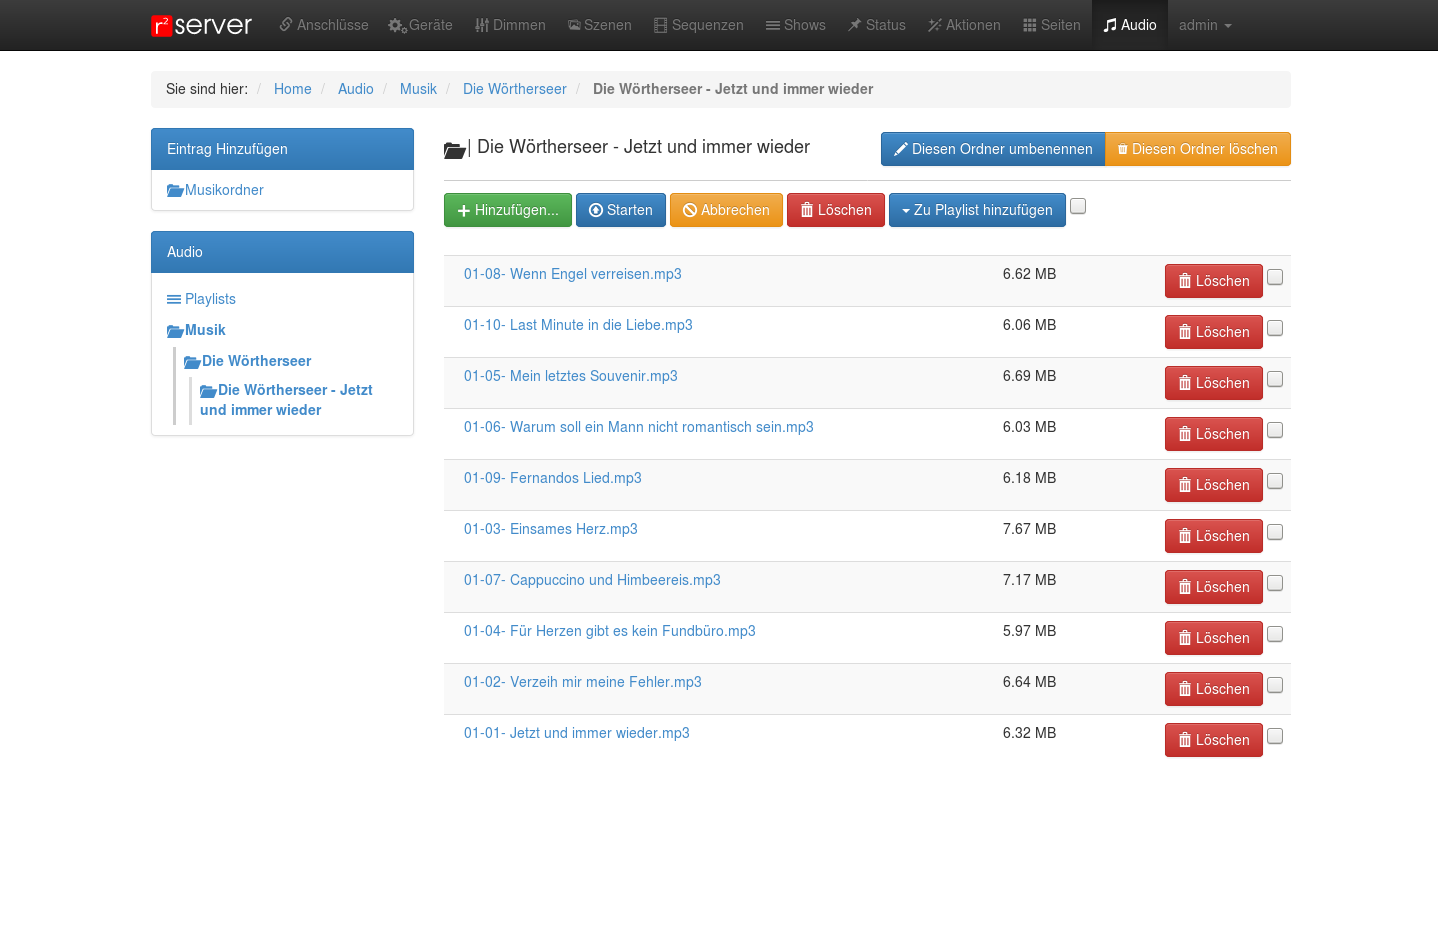This screenshot has height=937, width=1438.
Task: Expand the admin user menu
Action: 1204,25
